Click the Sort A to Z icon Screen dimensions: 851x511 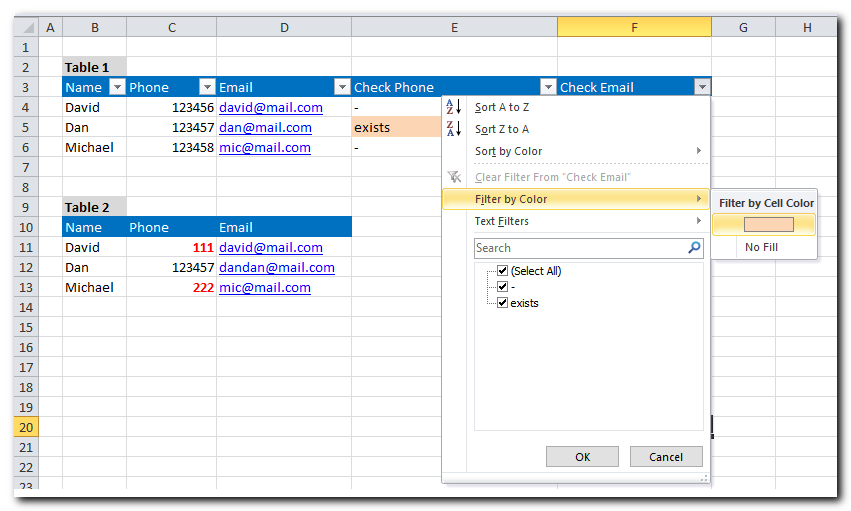click(453, 107)
